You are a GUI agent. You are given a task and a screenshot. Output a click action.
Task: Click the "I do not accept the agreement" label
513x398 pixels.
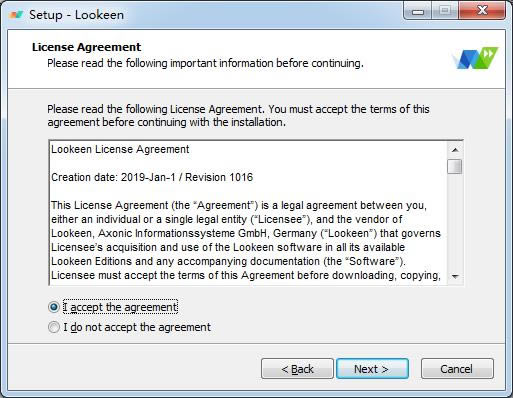[x=137, y=327]
